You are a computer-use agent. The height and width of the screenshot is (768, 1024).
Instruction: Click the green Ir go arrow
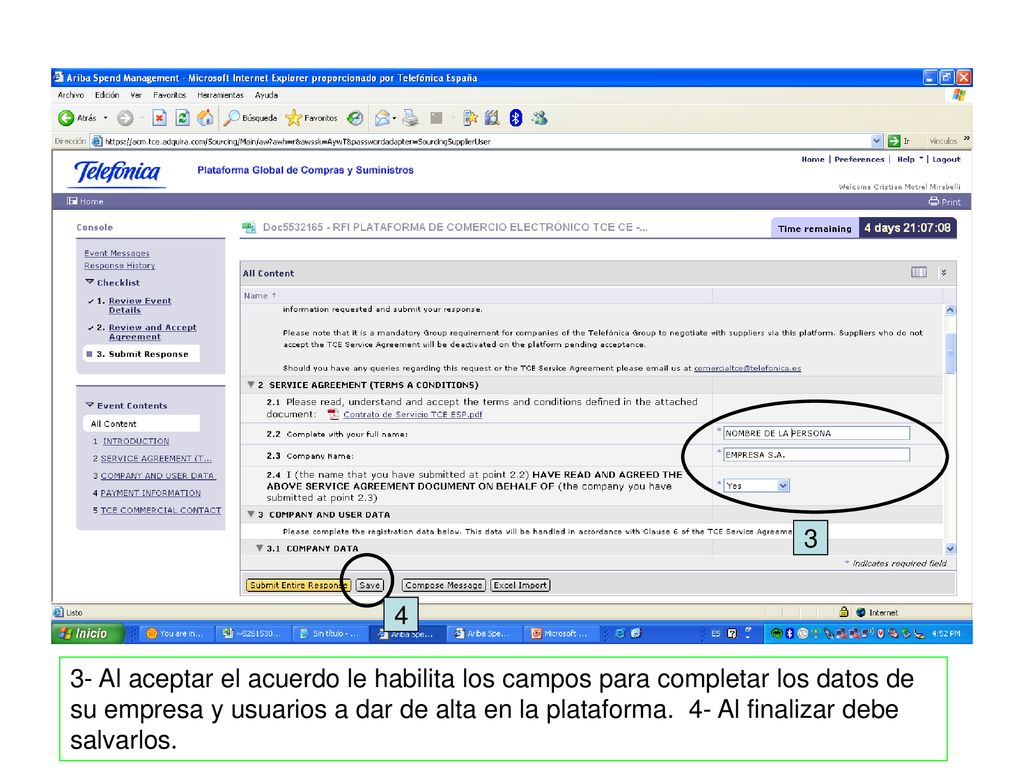click(x=894, y=141)
